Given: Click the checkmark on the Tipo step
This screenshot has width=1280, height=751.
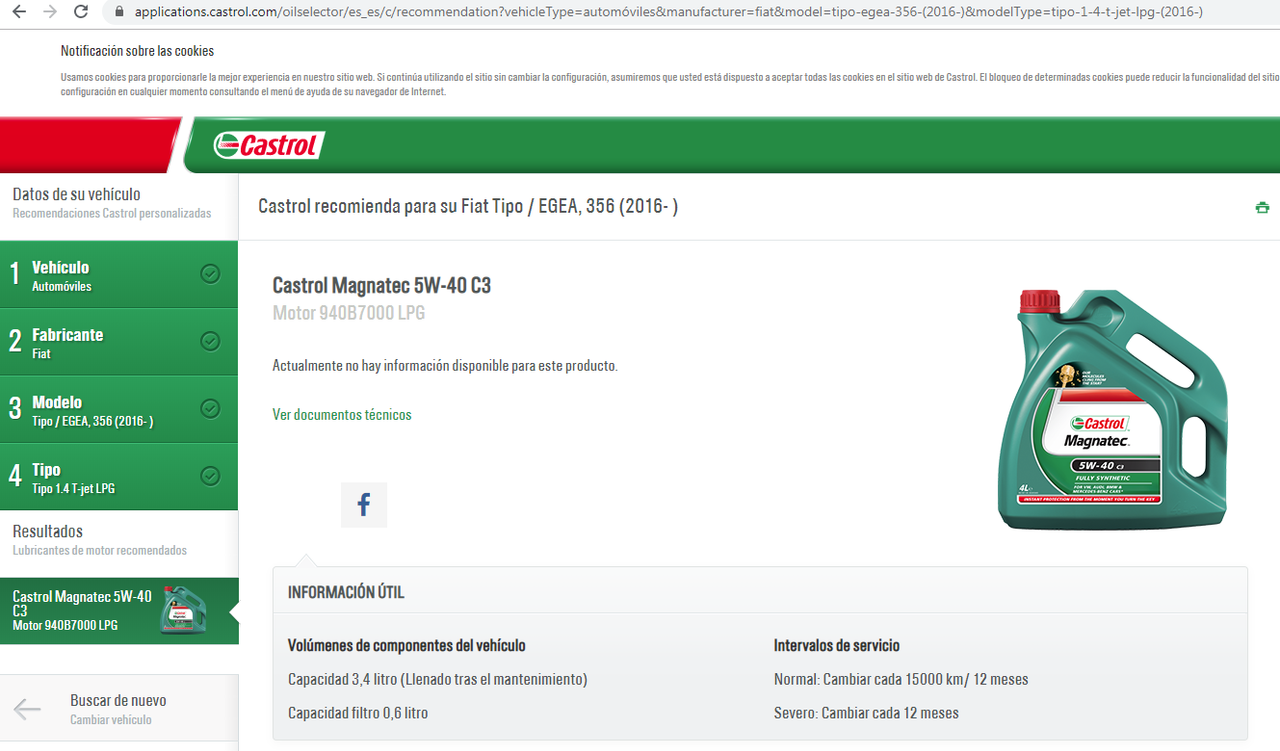Looking at the screenshot, I should [x=210, y=476].
